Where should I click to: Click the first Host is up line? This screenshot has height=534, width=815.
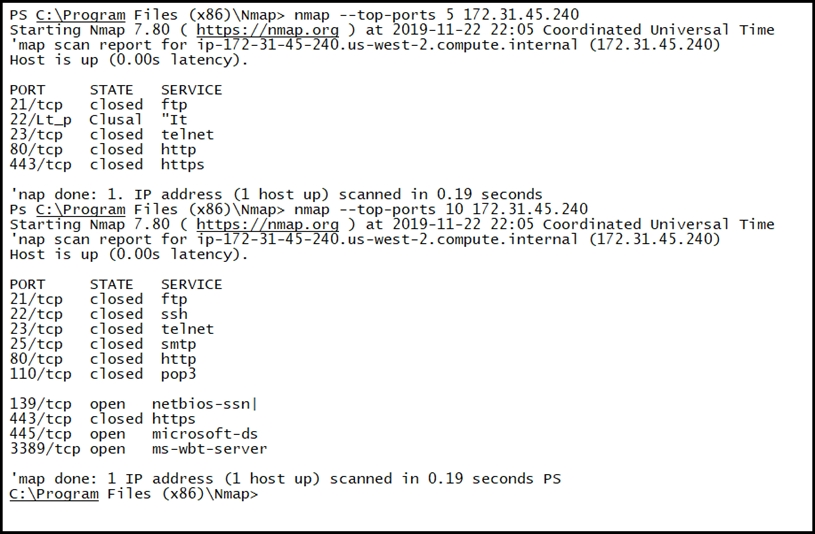coord(129,60)
